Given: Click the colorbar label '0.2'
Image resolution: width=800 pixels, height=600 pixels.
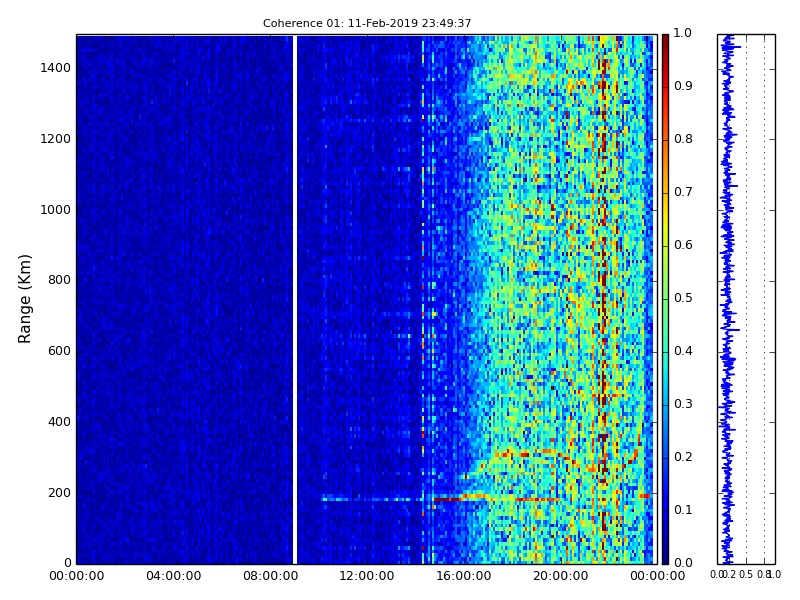Looking at the screenshot, I should [x=683, y=457].
